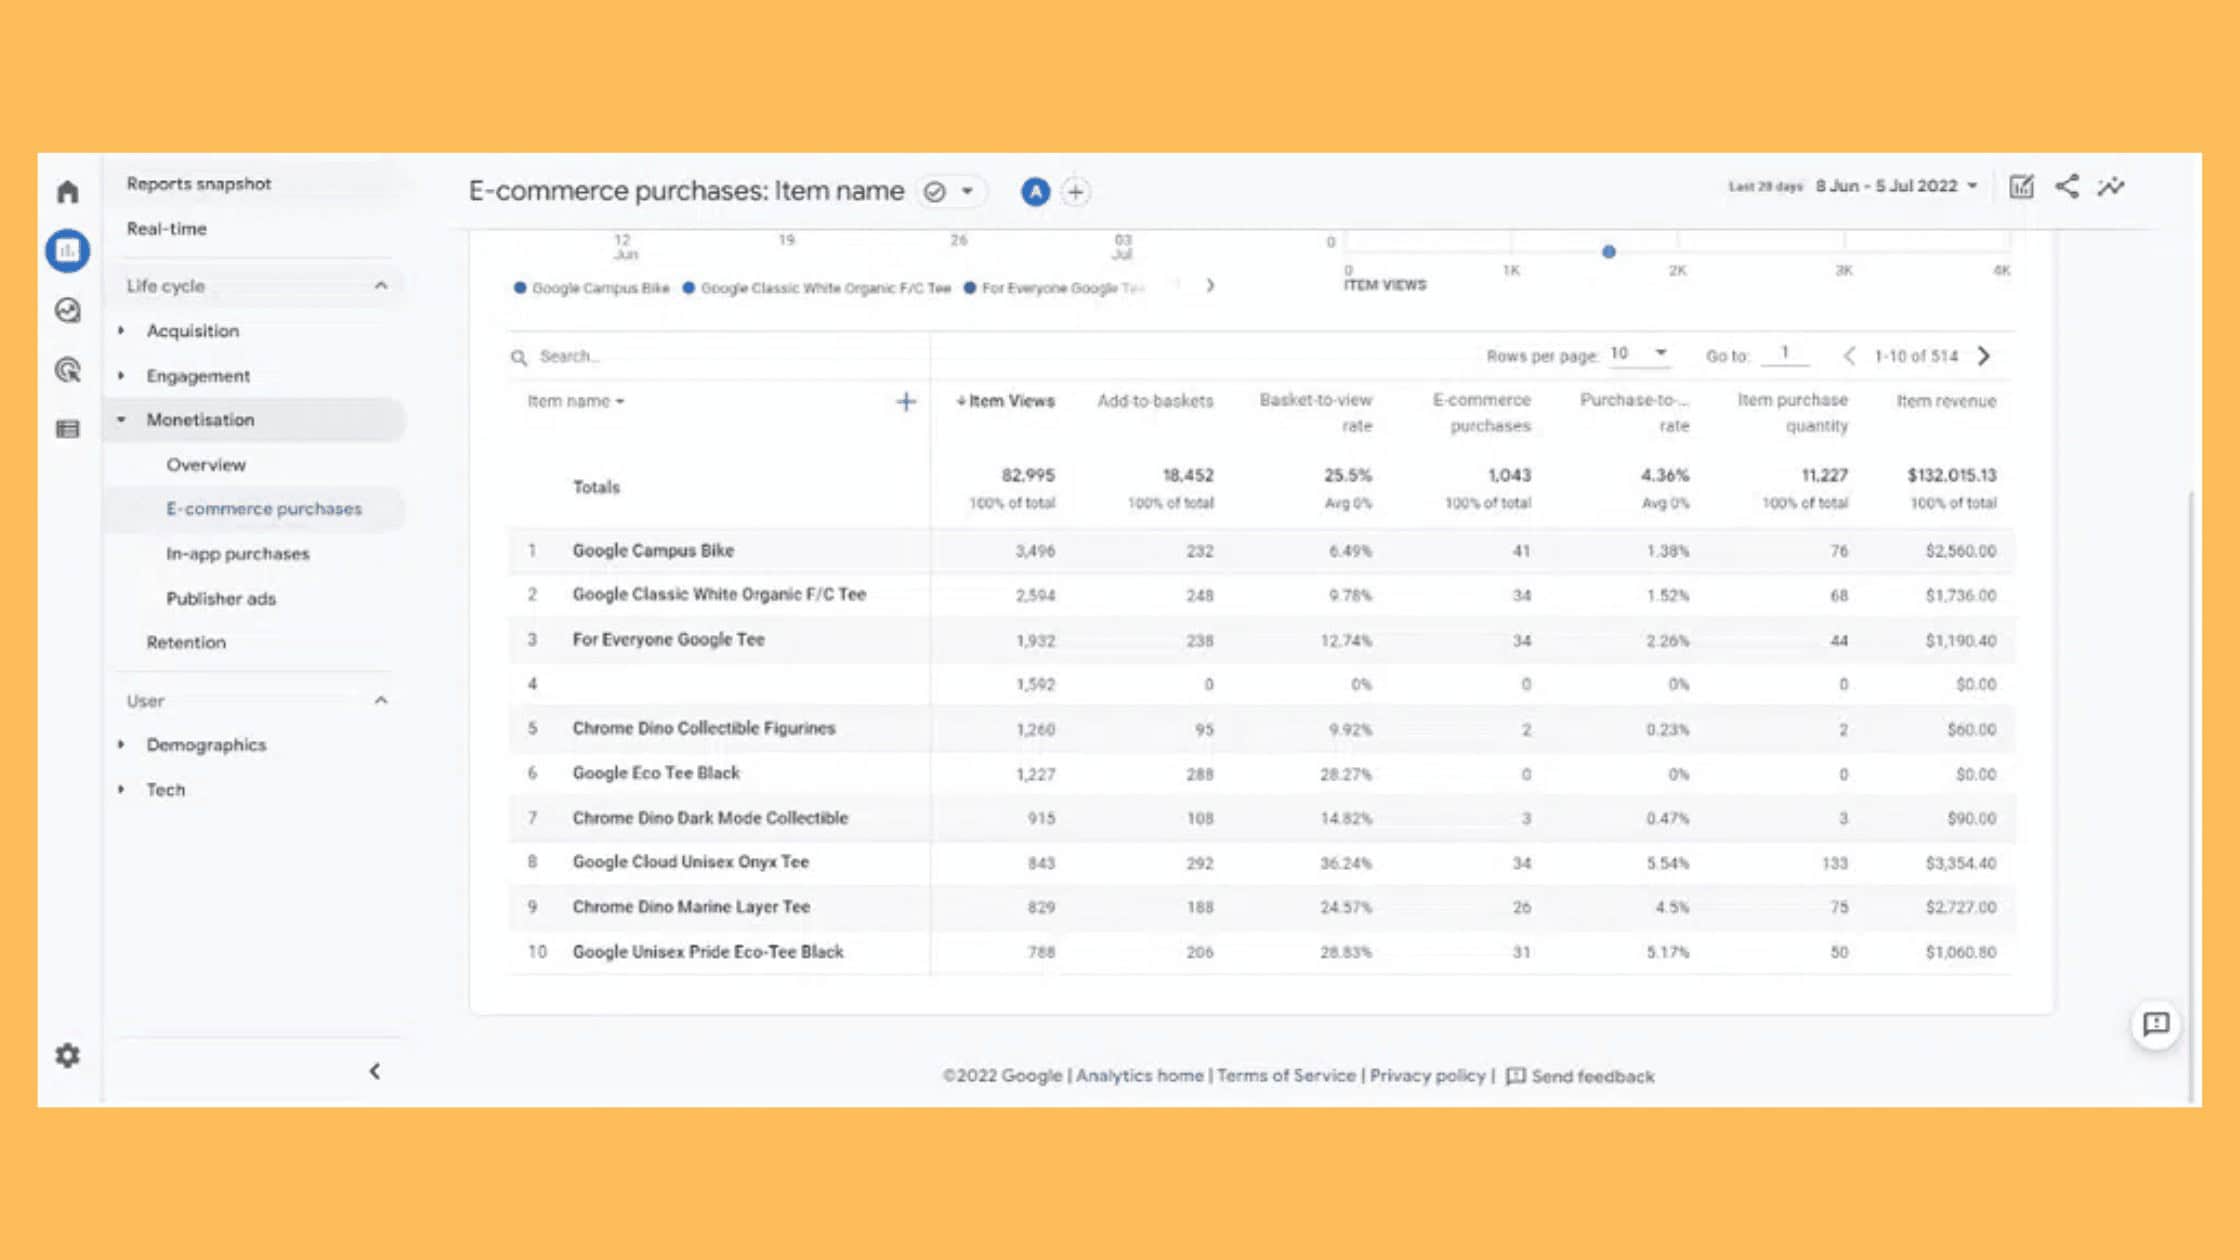Select Google Eco Tee Black row
This screenshot has height=1260, width=2240.
pos(1262,774)
